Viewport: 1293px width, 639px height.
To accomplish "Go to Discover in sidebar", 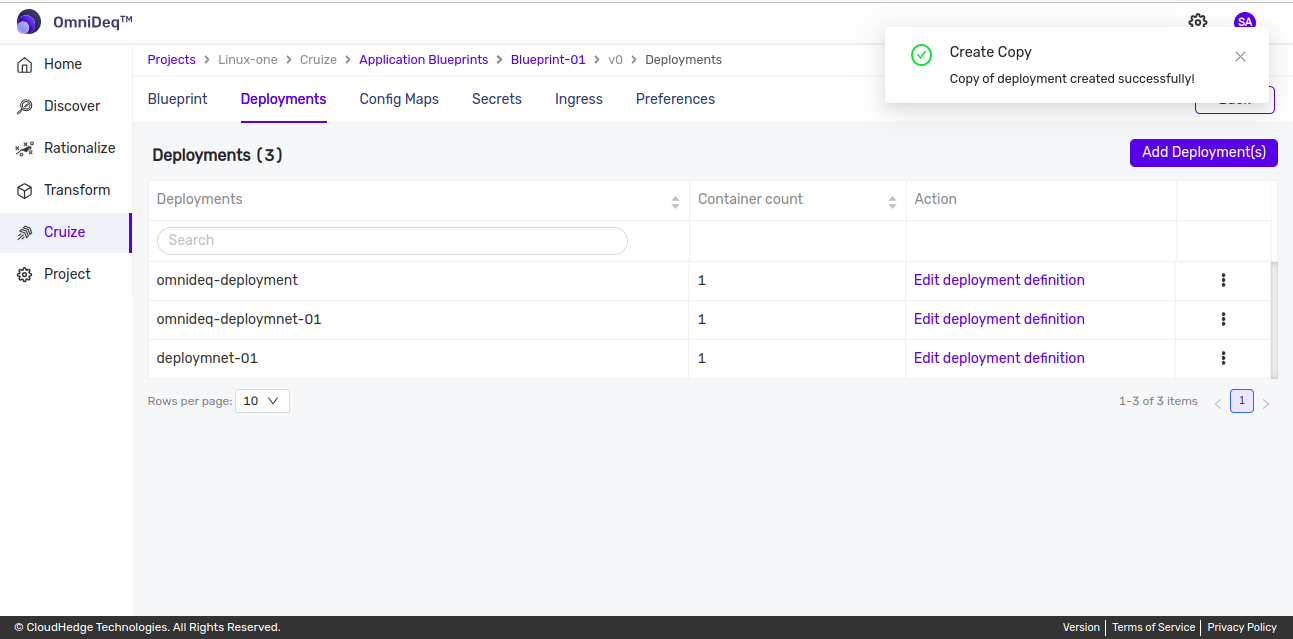I will (71, 106).
